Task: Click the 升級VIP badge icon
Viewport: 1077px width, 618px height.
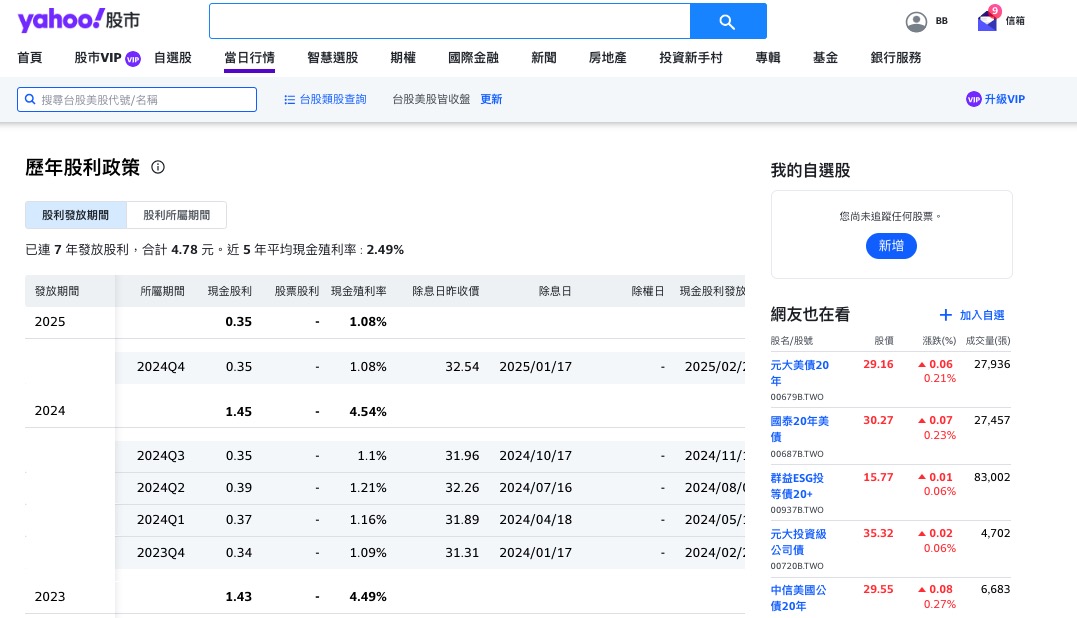Action: (973, 99)
